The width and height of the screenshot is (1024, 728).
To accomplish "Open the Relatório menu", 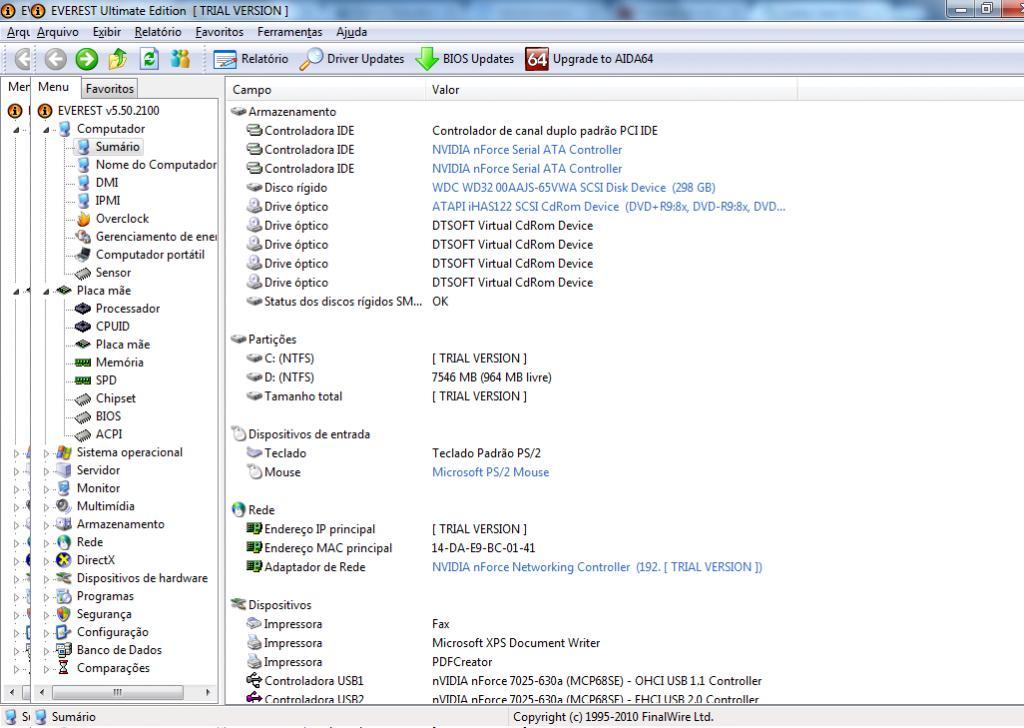I will point(158,32).
